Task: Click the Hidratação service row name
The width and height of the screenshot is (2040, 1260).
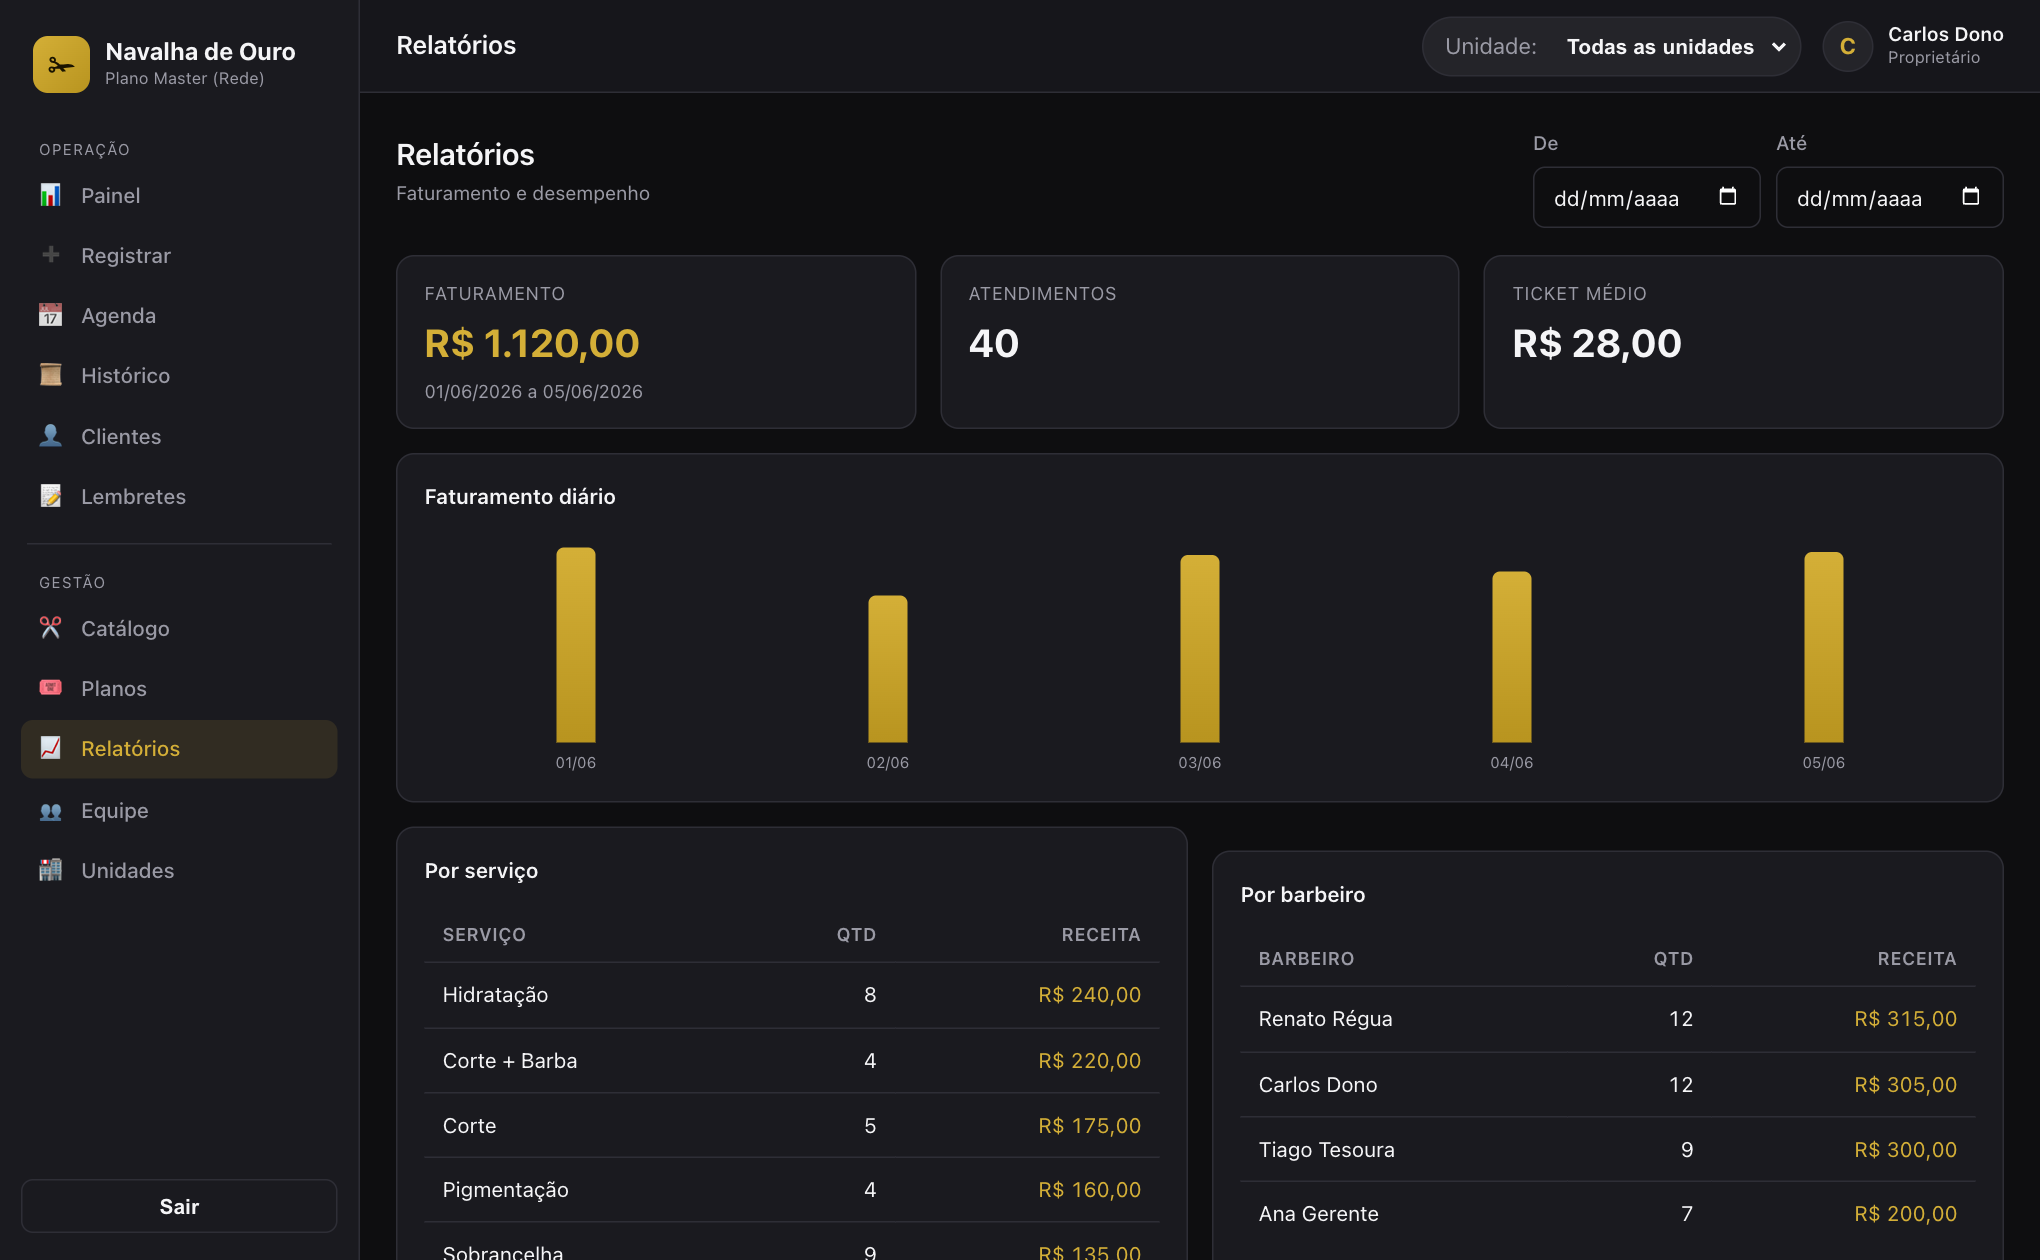Action: tap(495, 995)
